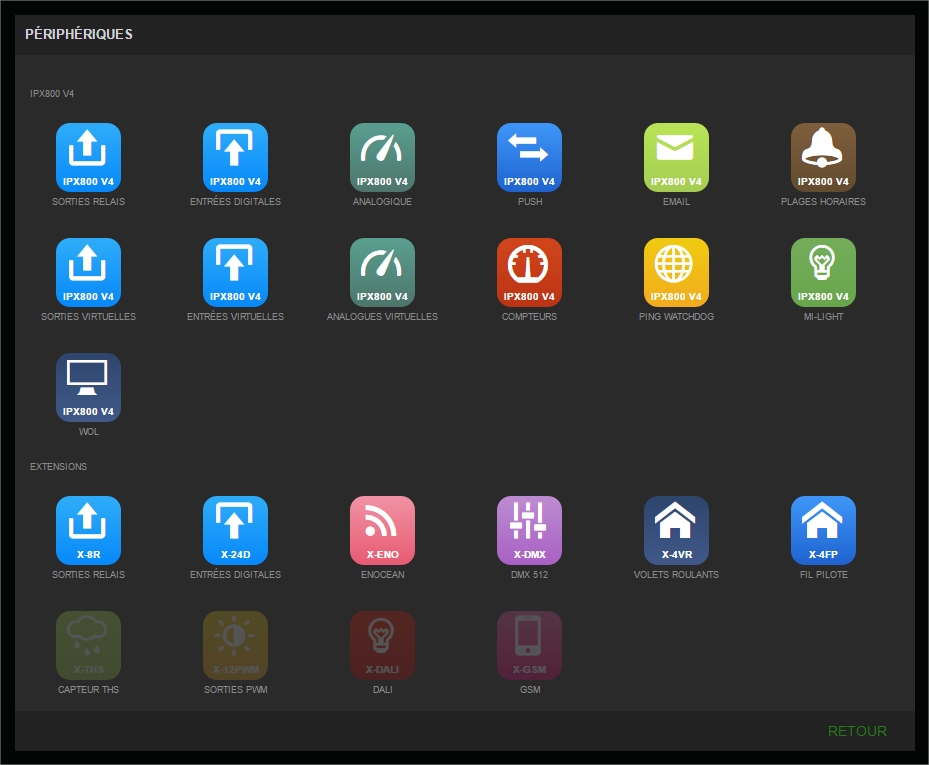Open IPX800 V4 Sorties Relais icon

pos(88,157)
